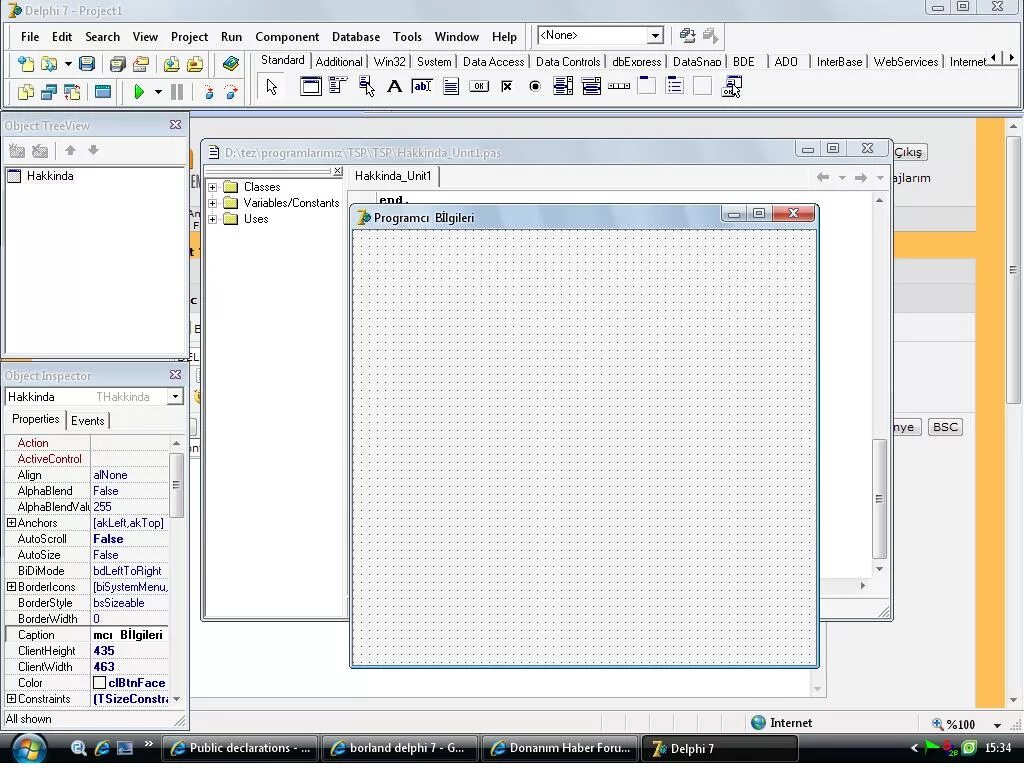
Task: Click the Open Project toolbar icon
Action: (141, 64)
